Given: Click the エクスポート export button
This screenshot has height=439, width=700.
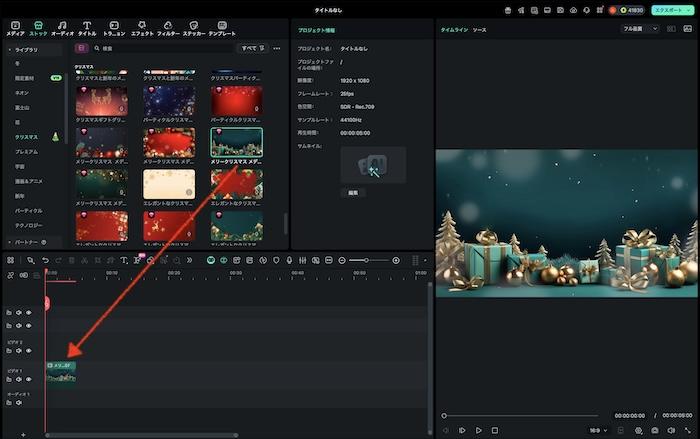Looking at the screenshot, I should point(669,9).
